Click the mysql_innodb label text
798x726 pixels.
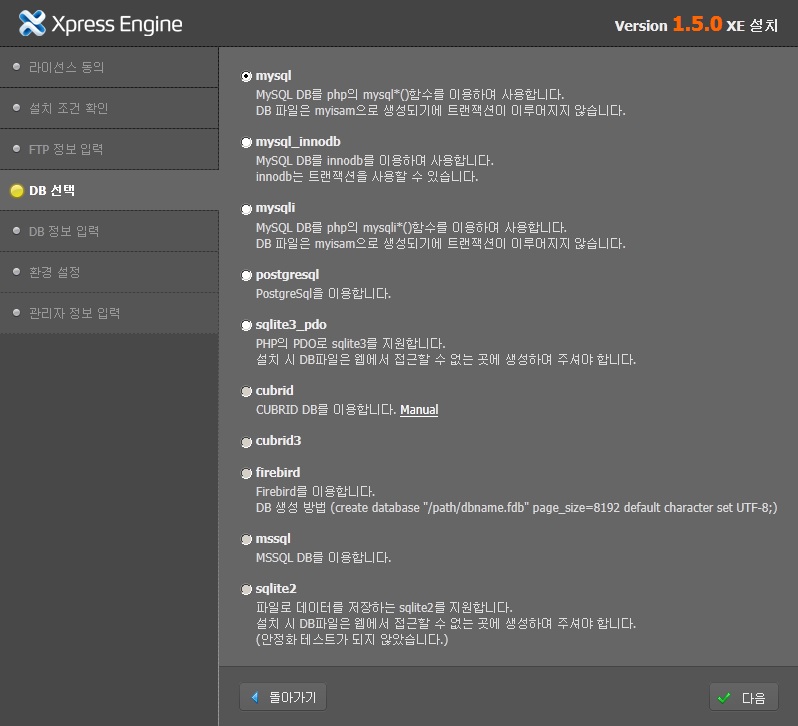tap(298, 141)
